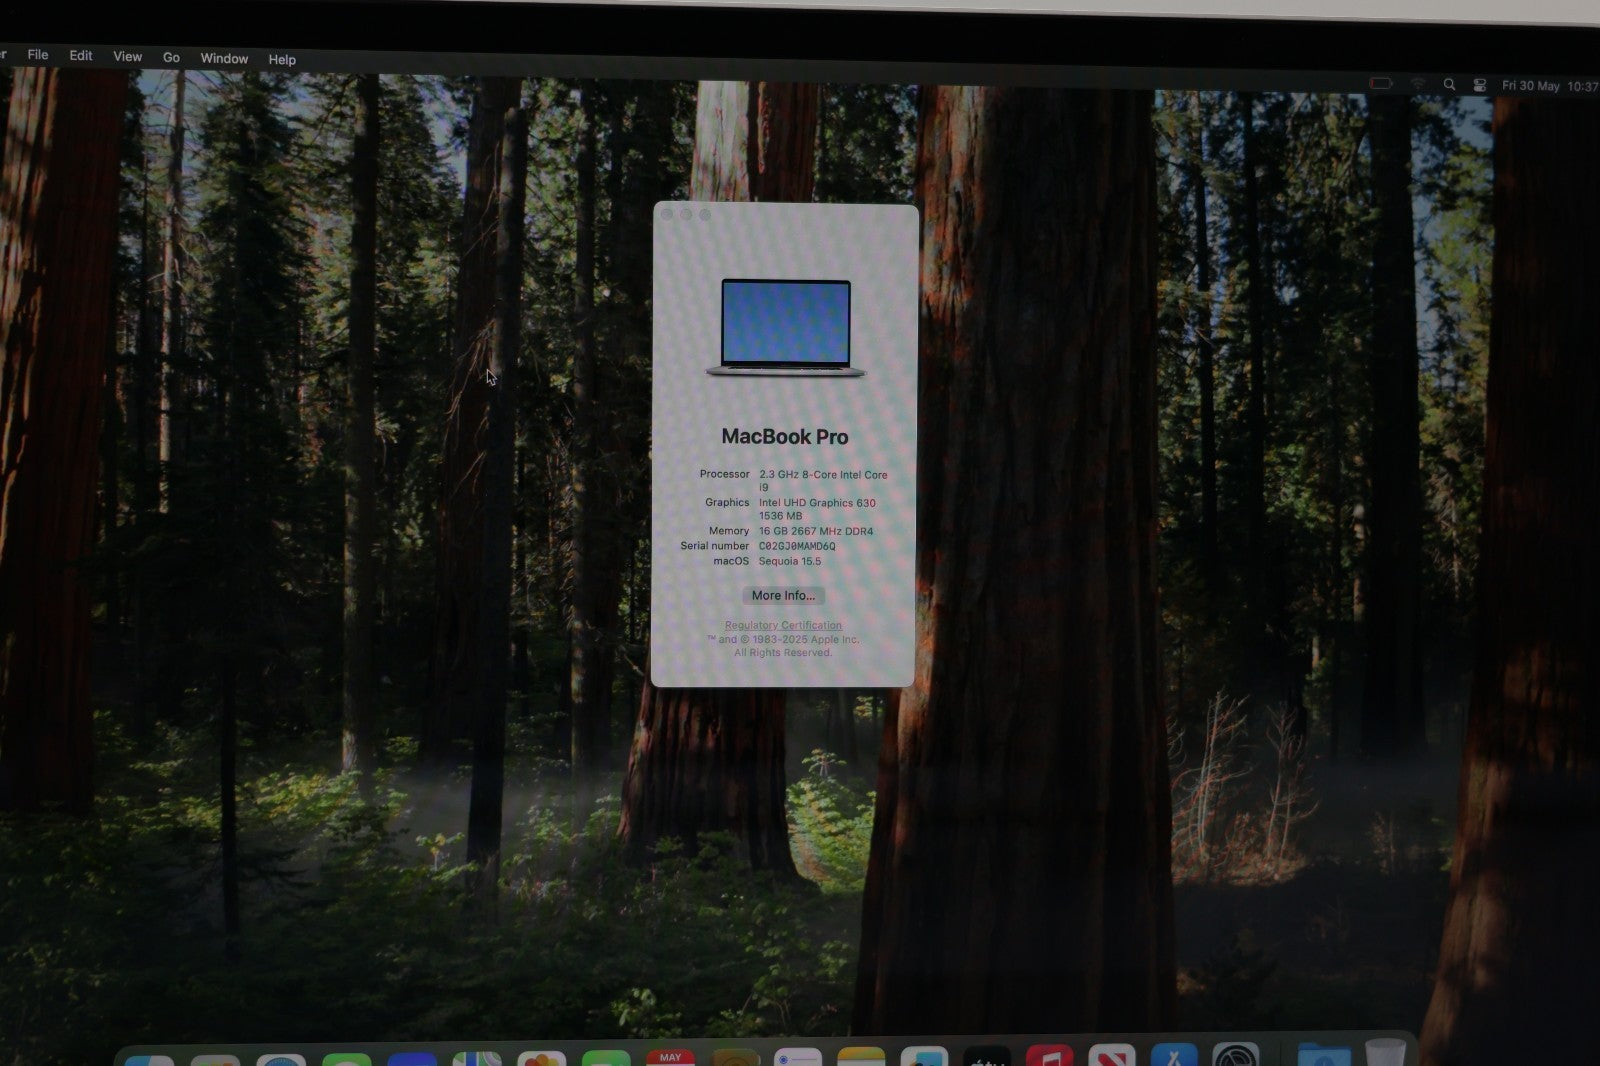Open App Store from the Dock
The height and width of the screenshot is (1066, 1600).
pyautogui.click(x=1174, y=1055)
